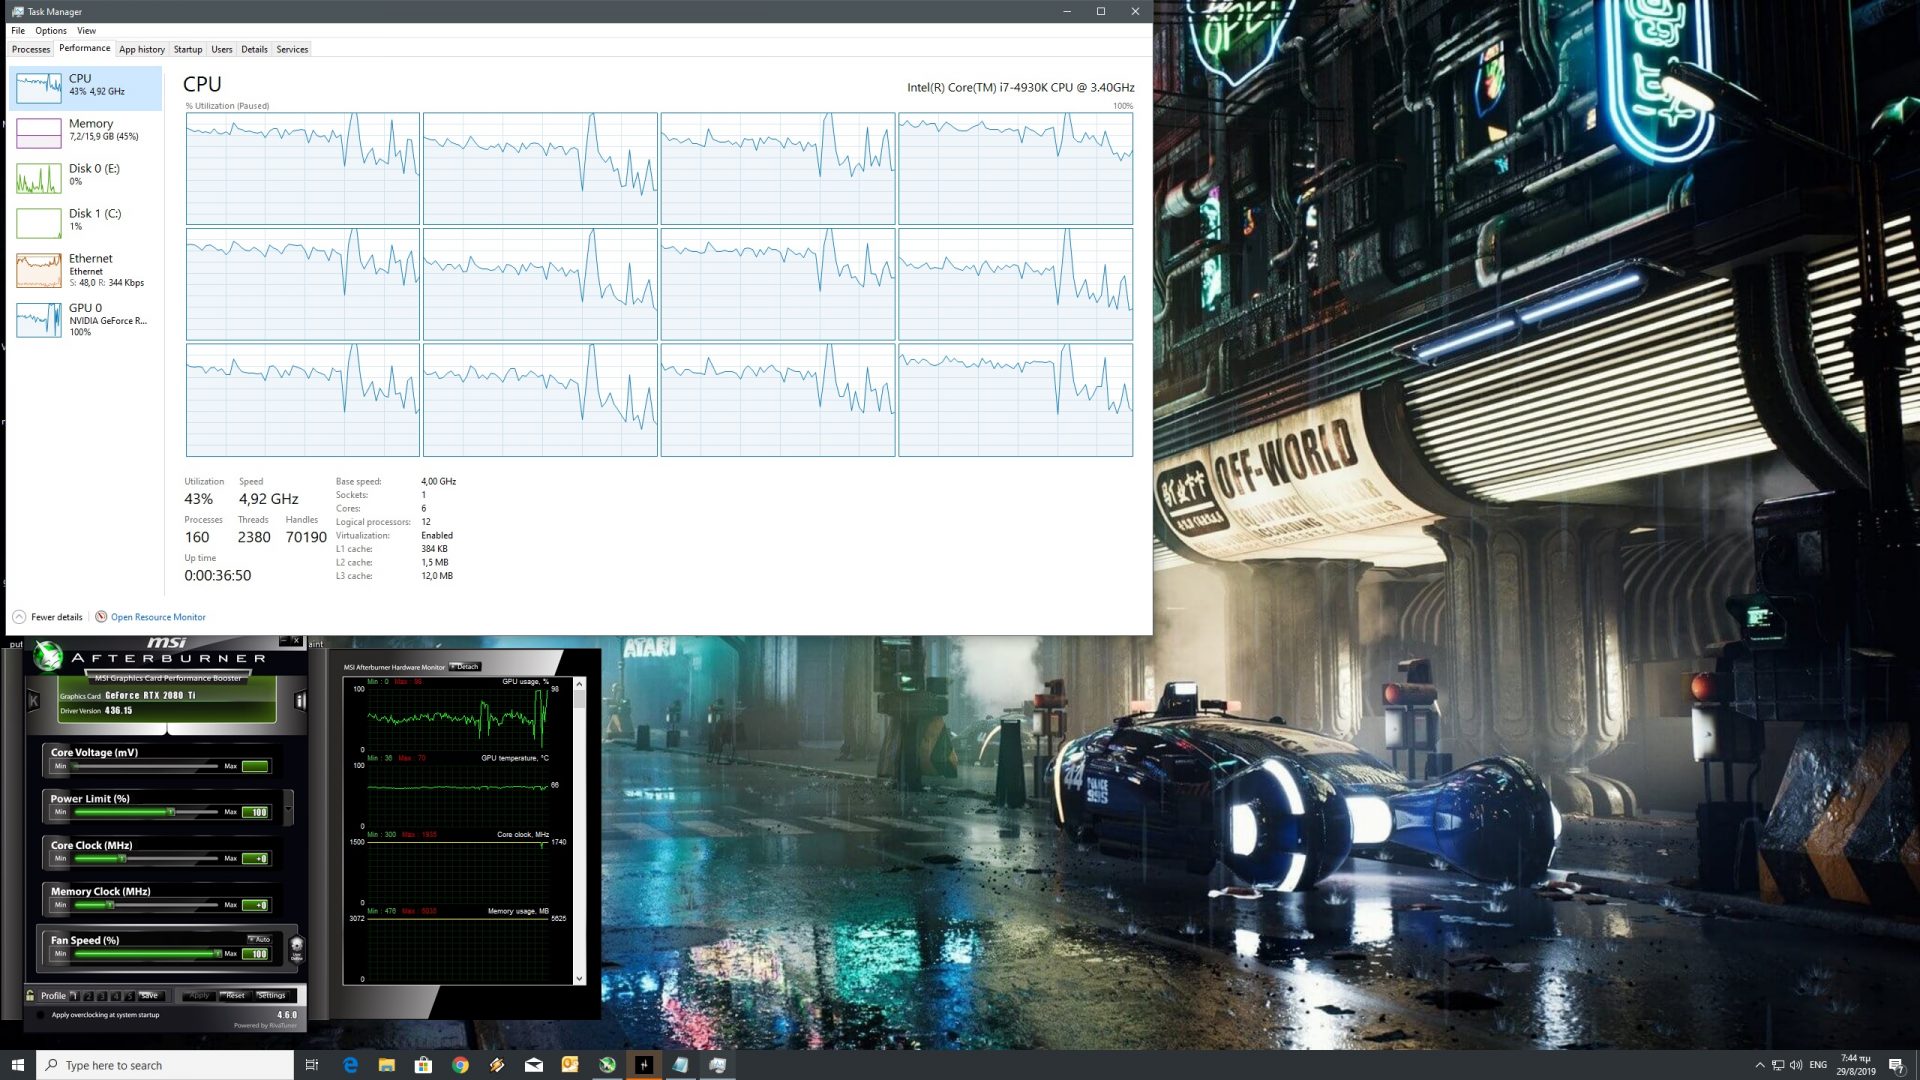
Task: Open Microsoft Store taskbar icon
Action: [x=423, y=1065]
